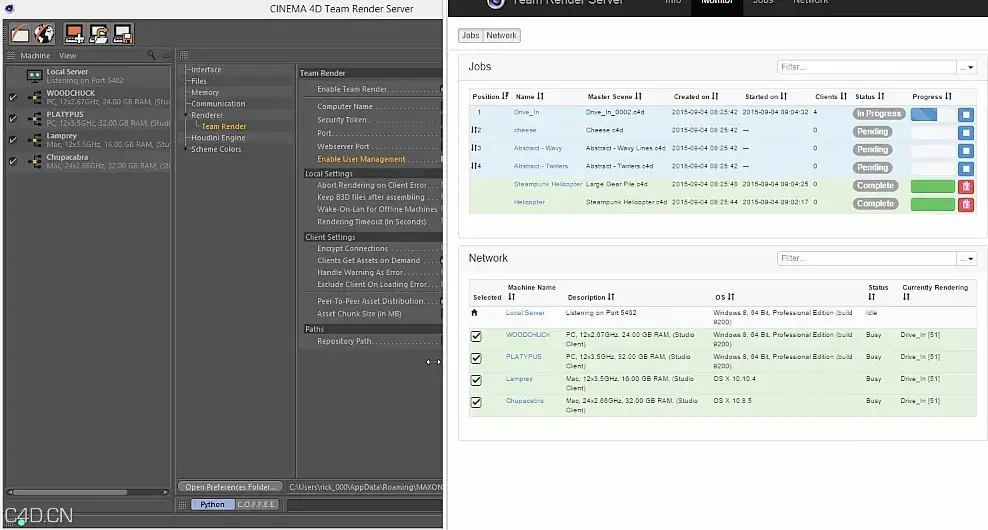This screenshot has width=988, height=530.
Task: Click the add machine toolbar icon
Action: (x=74, y=34)
